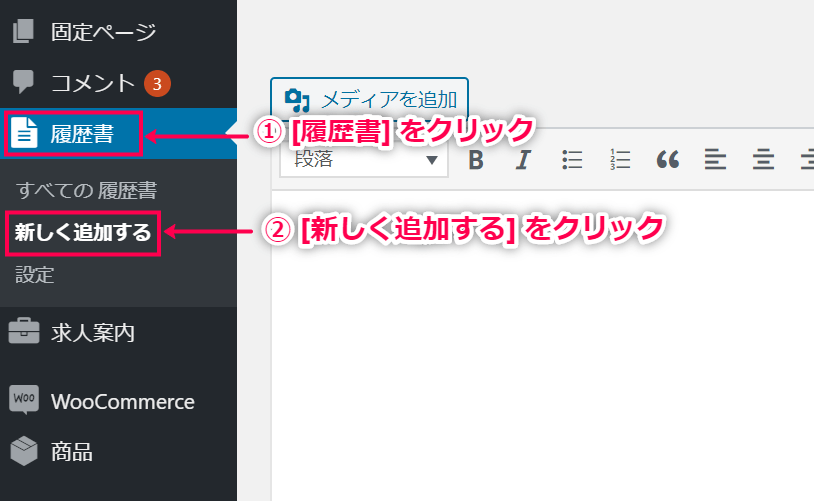Insert a numbered list
This screenshot has width=814, height=501.
(619, 159)
